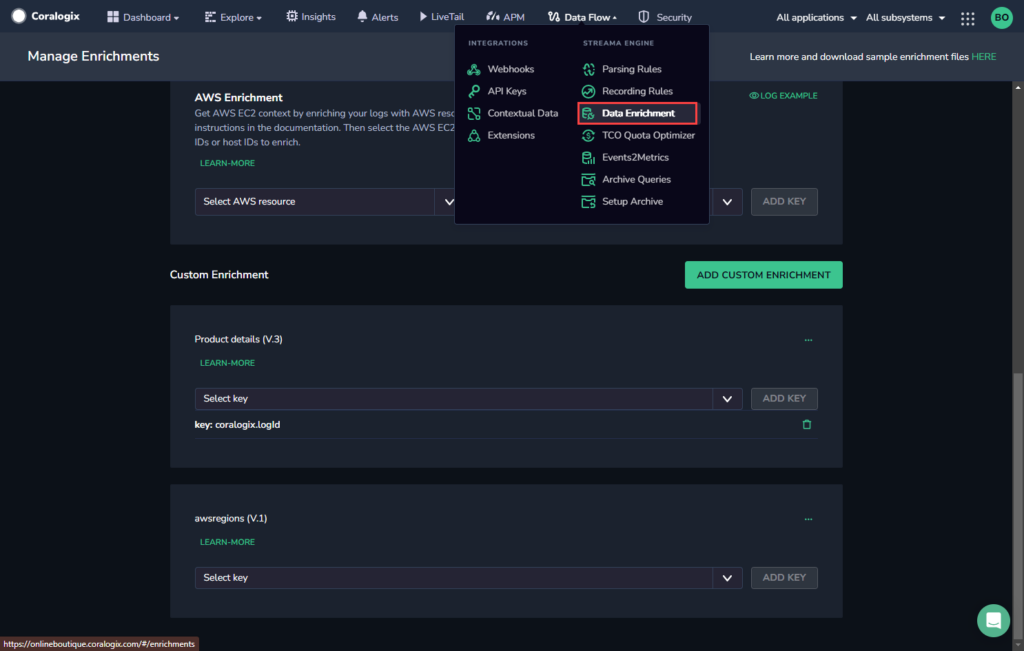Click the Contextual Data icon

(474, 114)
